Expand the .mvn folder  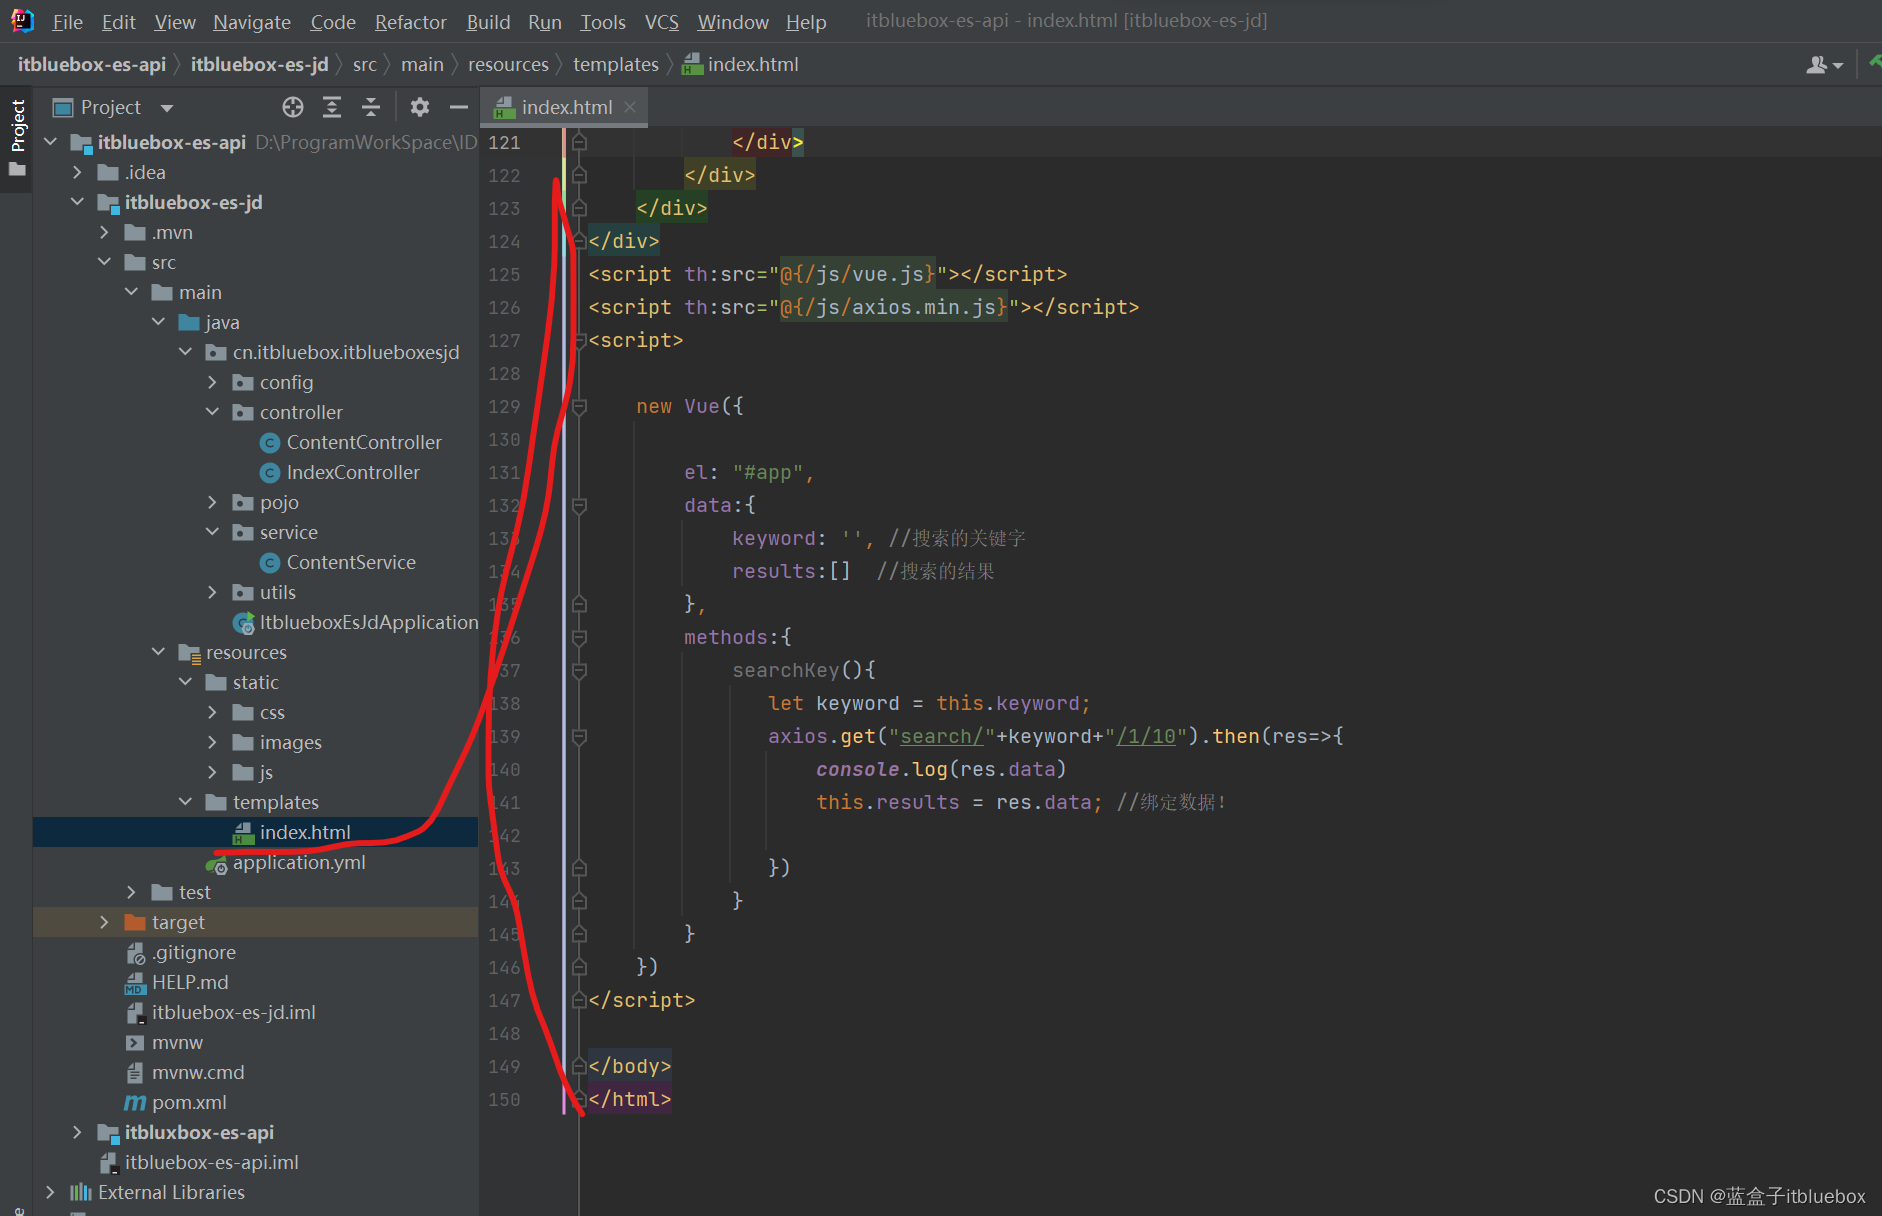[104, 232]
